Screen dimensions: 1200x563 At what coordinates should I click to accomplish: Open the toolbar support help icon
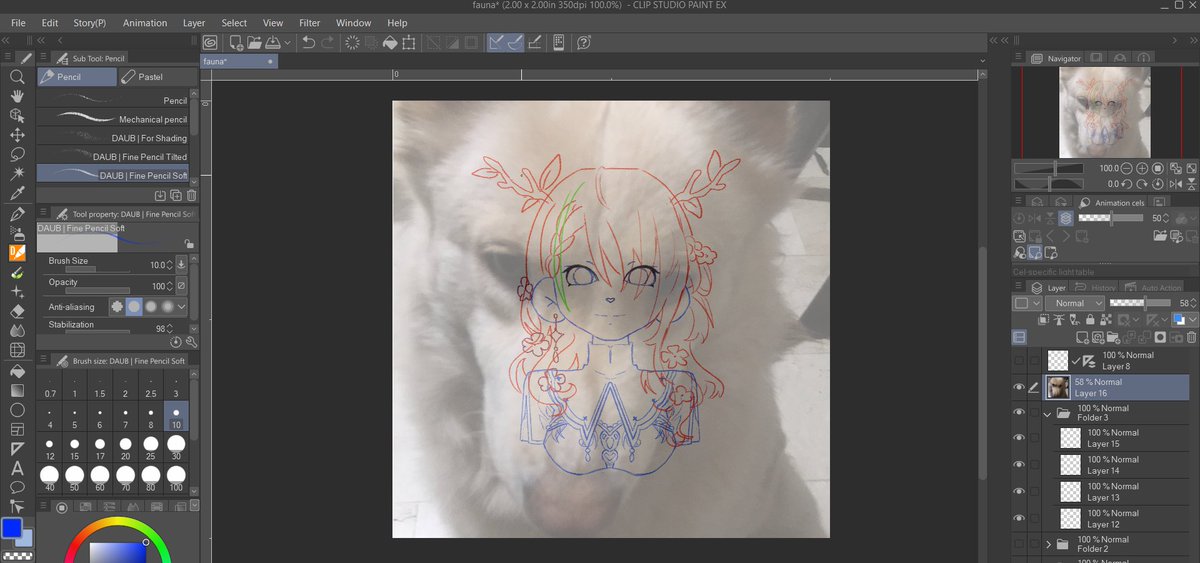584,42
